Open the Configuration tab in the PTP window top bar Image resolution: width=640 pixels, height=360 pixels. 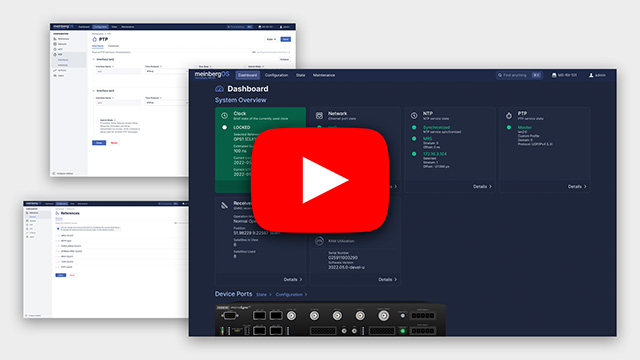100,27
